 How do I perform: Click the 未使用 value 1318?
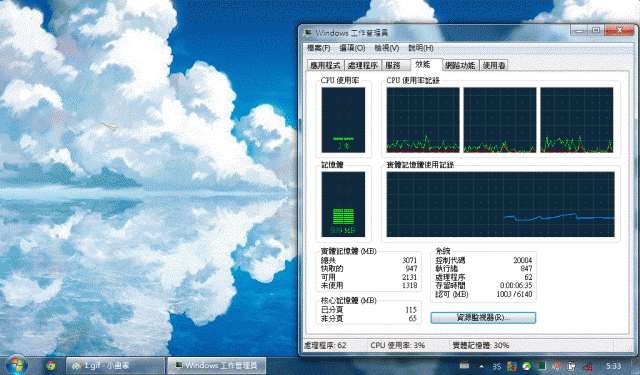[409, 286]
